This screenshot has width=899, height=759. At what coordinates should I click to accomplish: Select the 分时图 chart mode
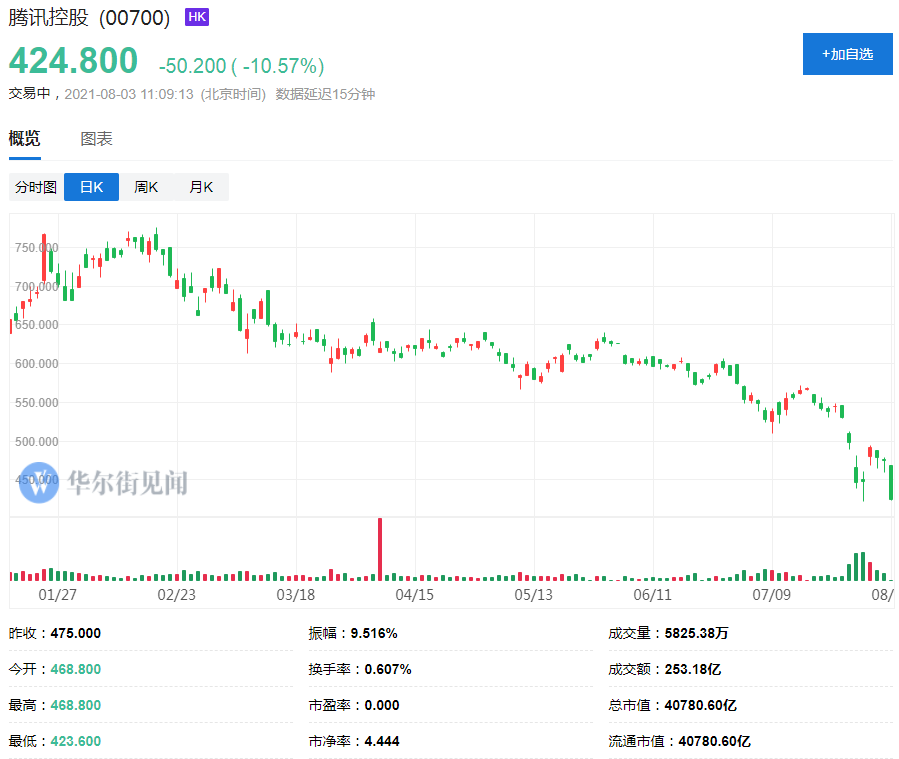pos(36,187)
